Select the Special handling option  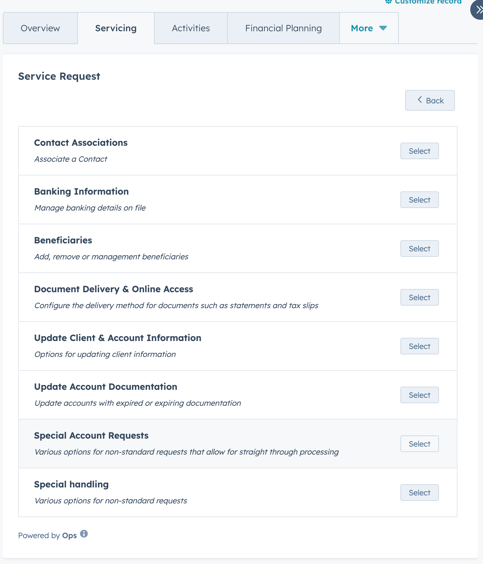(419, 492)
